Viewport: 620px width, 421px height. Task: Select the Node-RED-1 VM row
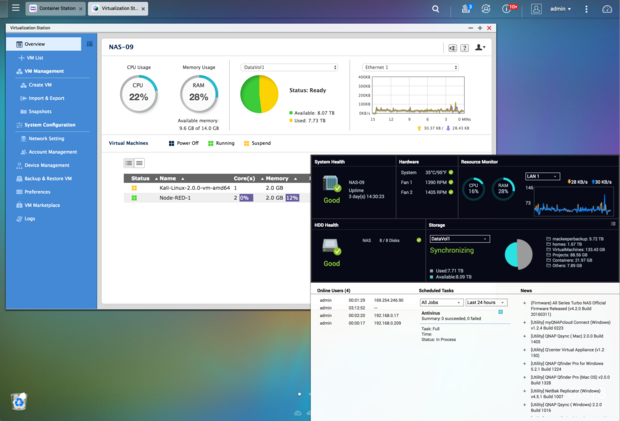tap(217, 198)
